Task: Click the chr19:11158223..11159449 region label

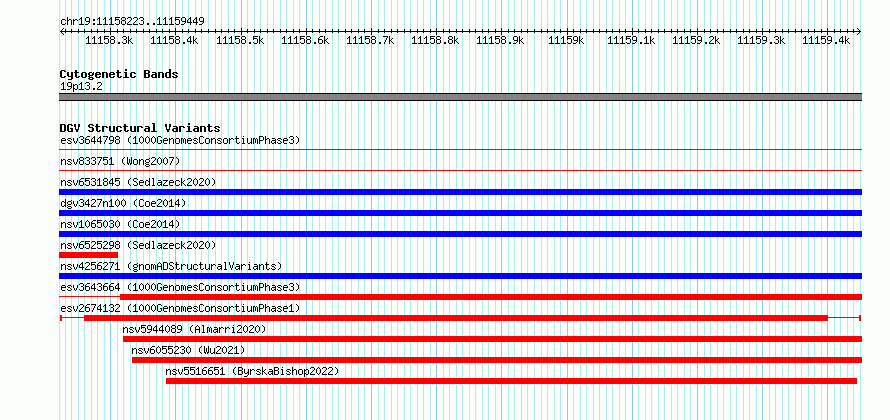Action: tap(132, 22)
